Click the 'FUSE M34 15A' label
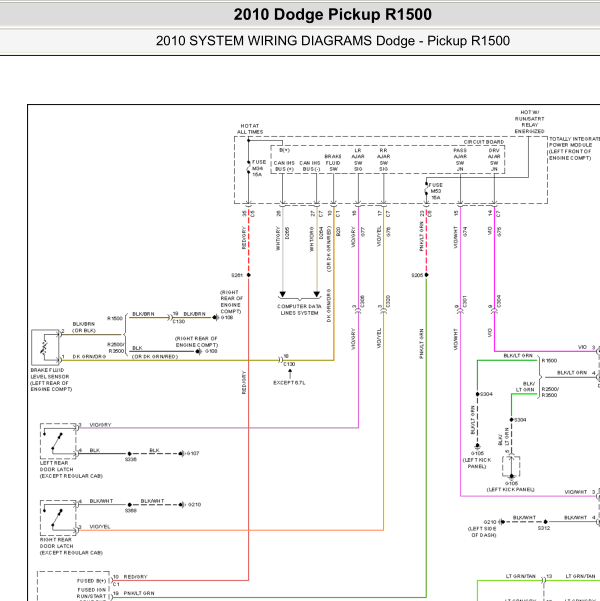Image resolution: width=600 pixels, height=601 pixels. [259, 168]
